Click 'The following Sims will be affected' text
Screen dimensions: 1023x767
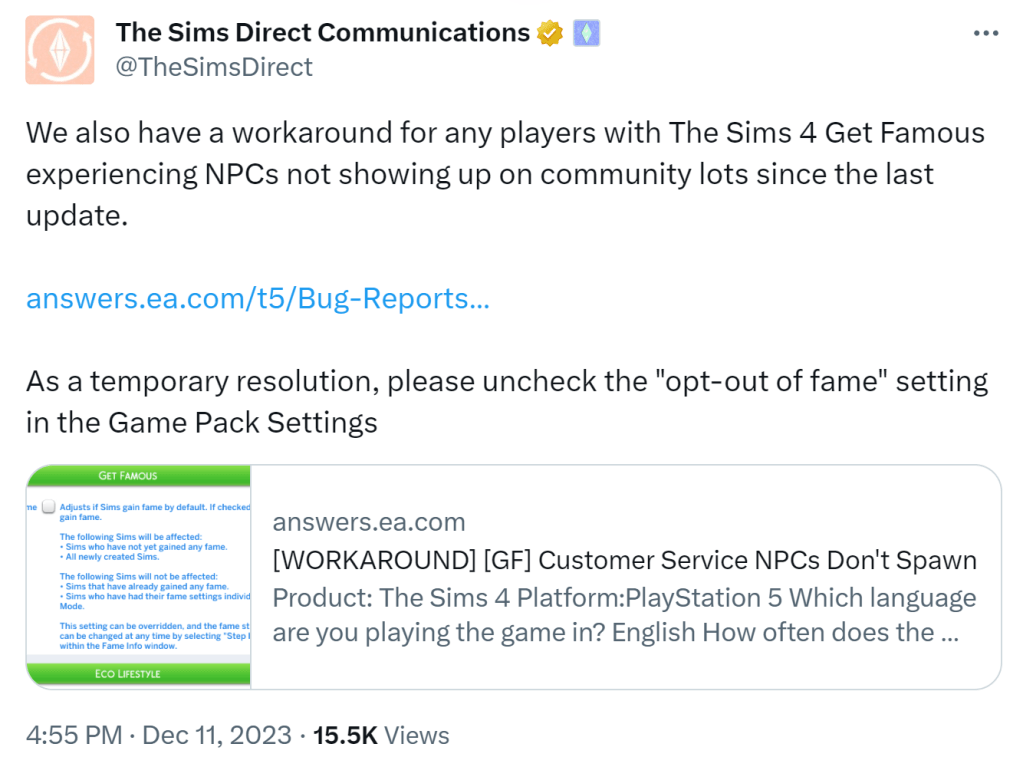coord(130,537)
